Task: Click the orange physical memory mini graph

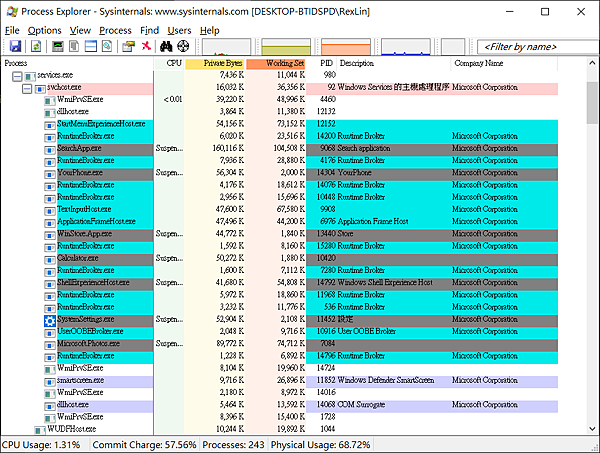Action: tap(346, 47)
